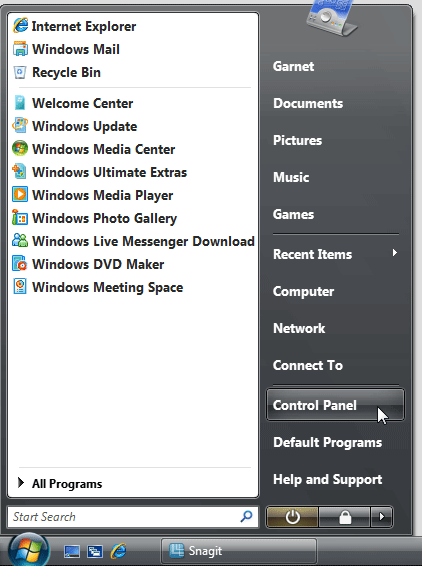Click the user account picture at top
The width and height of the screenshot is (422, 566).
(x=332, y=18)
